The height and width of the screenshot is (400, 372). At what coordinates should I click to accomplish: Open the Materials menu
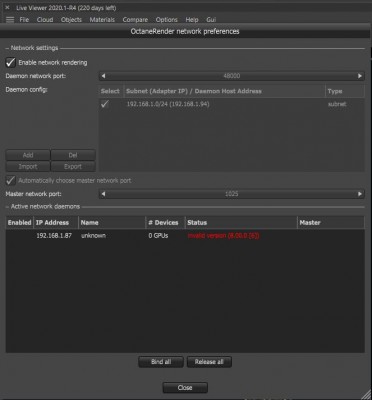coord(102,20)
